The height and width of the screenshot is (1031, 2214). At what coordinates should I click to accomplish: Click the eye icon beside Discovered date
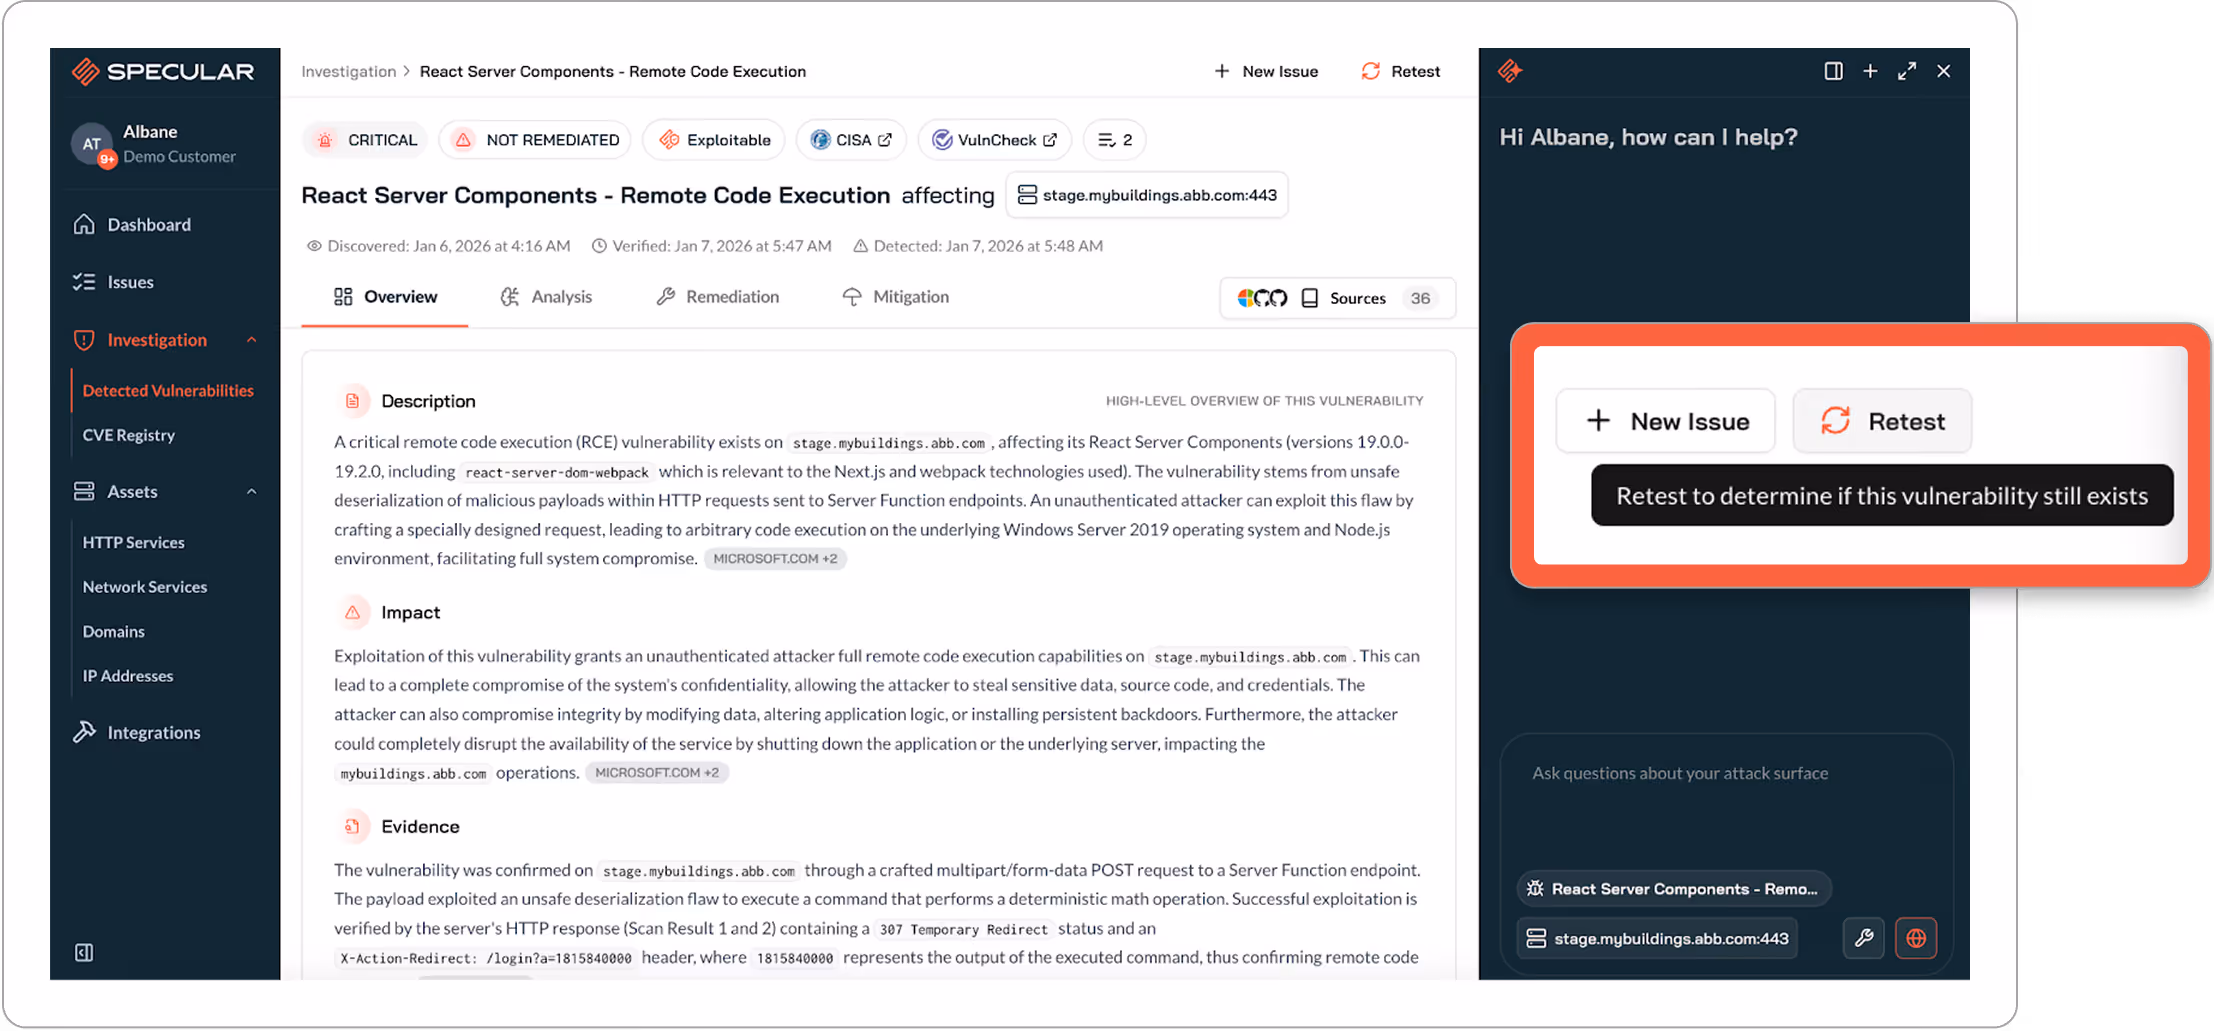tap(314, 246)
